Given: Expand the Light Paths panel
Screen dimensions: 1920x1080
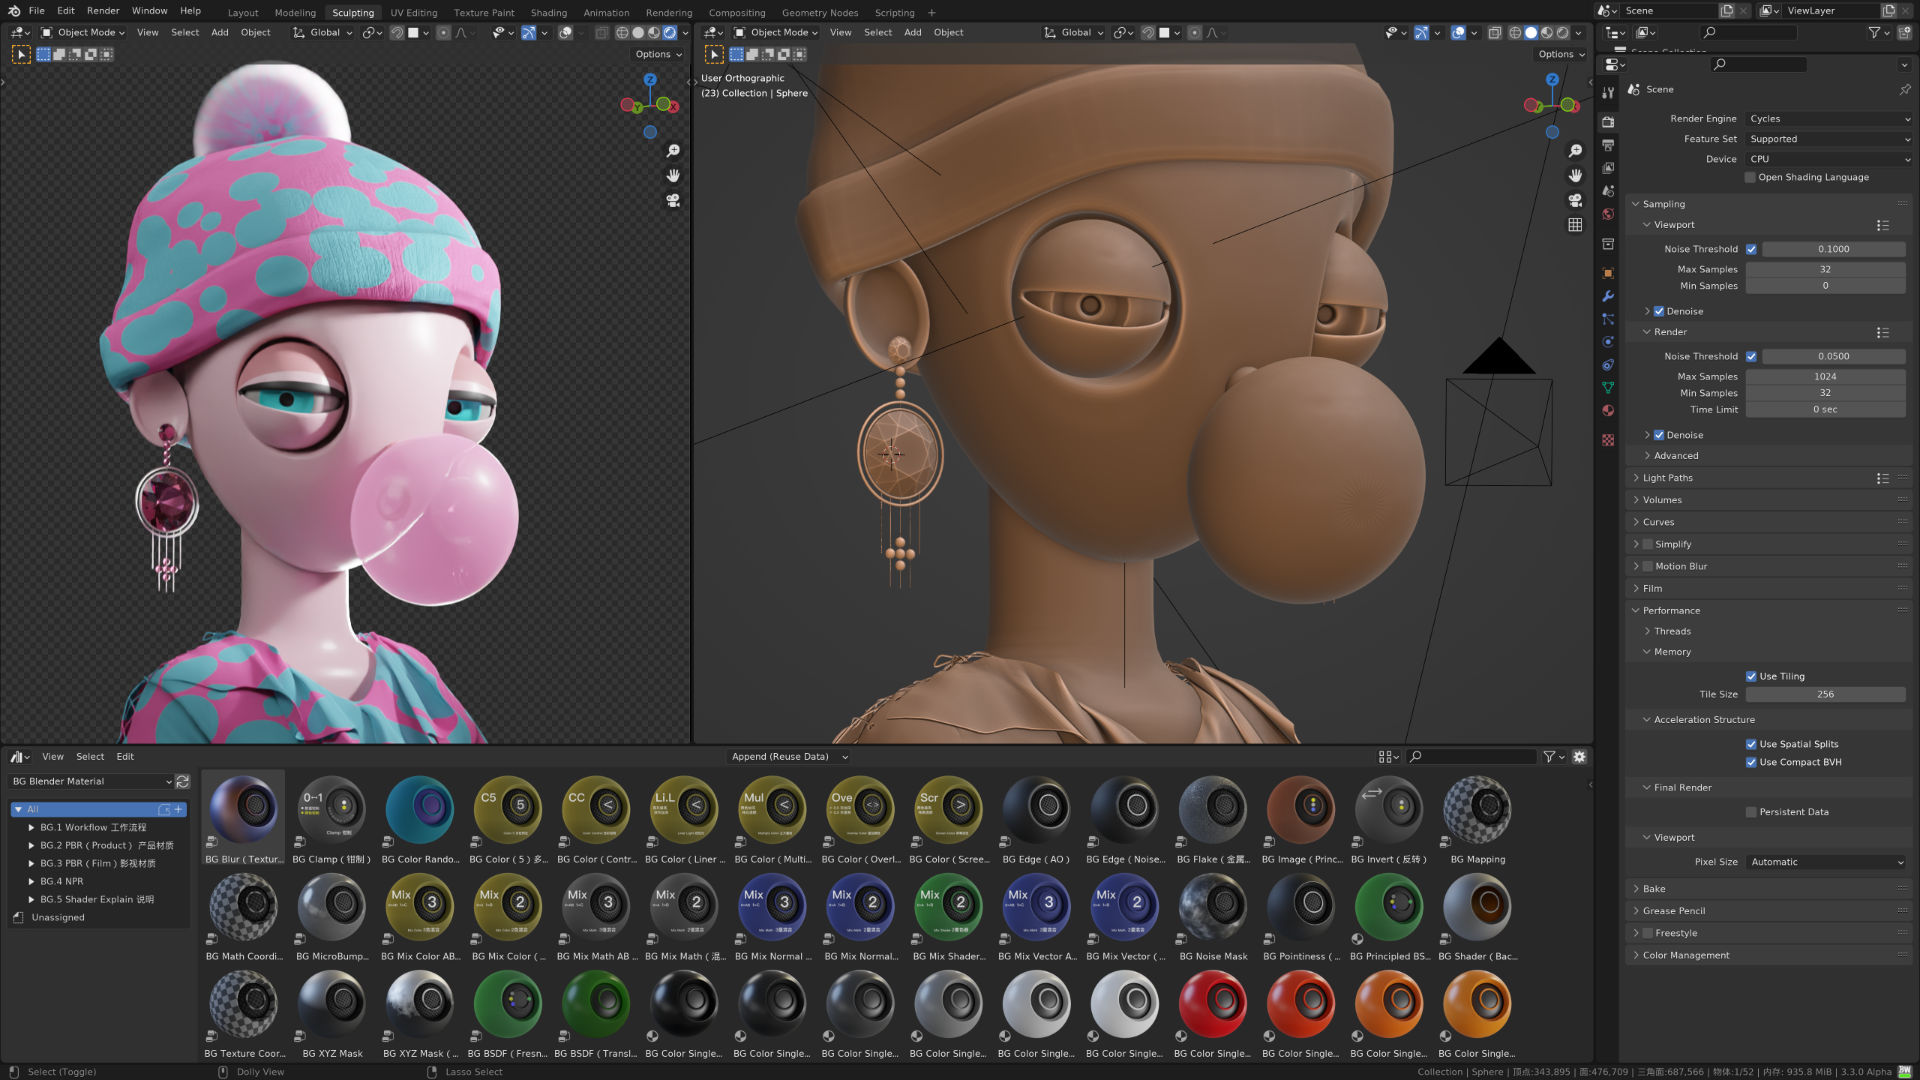Looking at the screenshot, I should pyautogui.click(x=1667, y=478).
